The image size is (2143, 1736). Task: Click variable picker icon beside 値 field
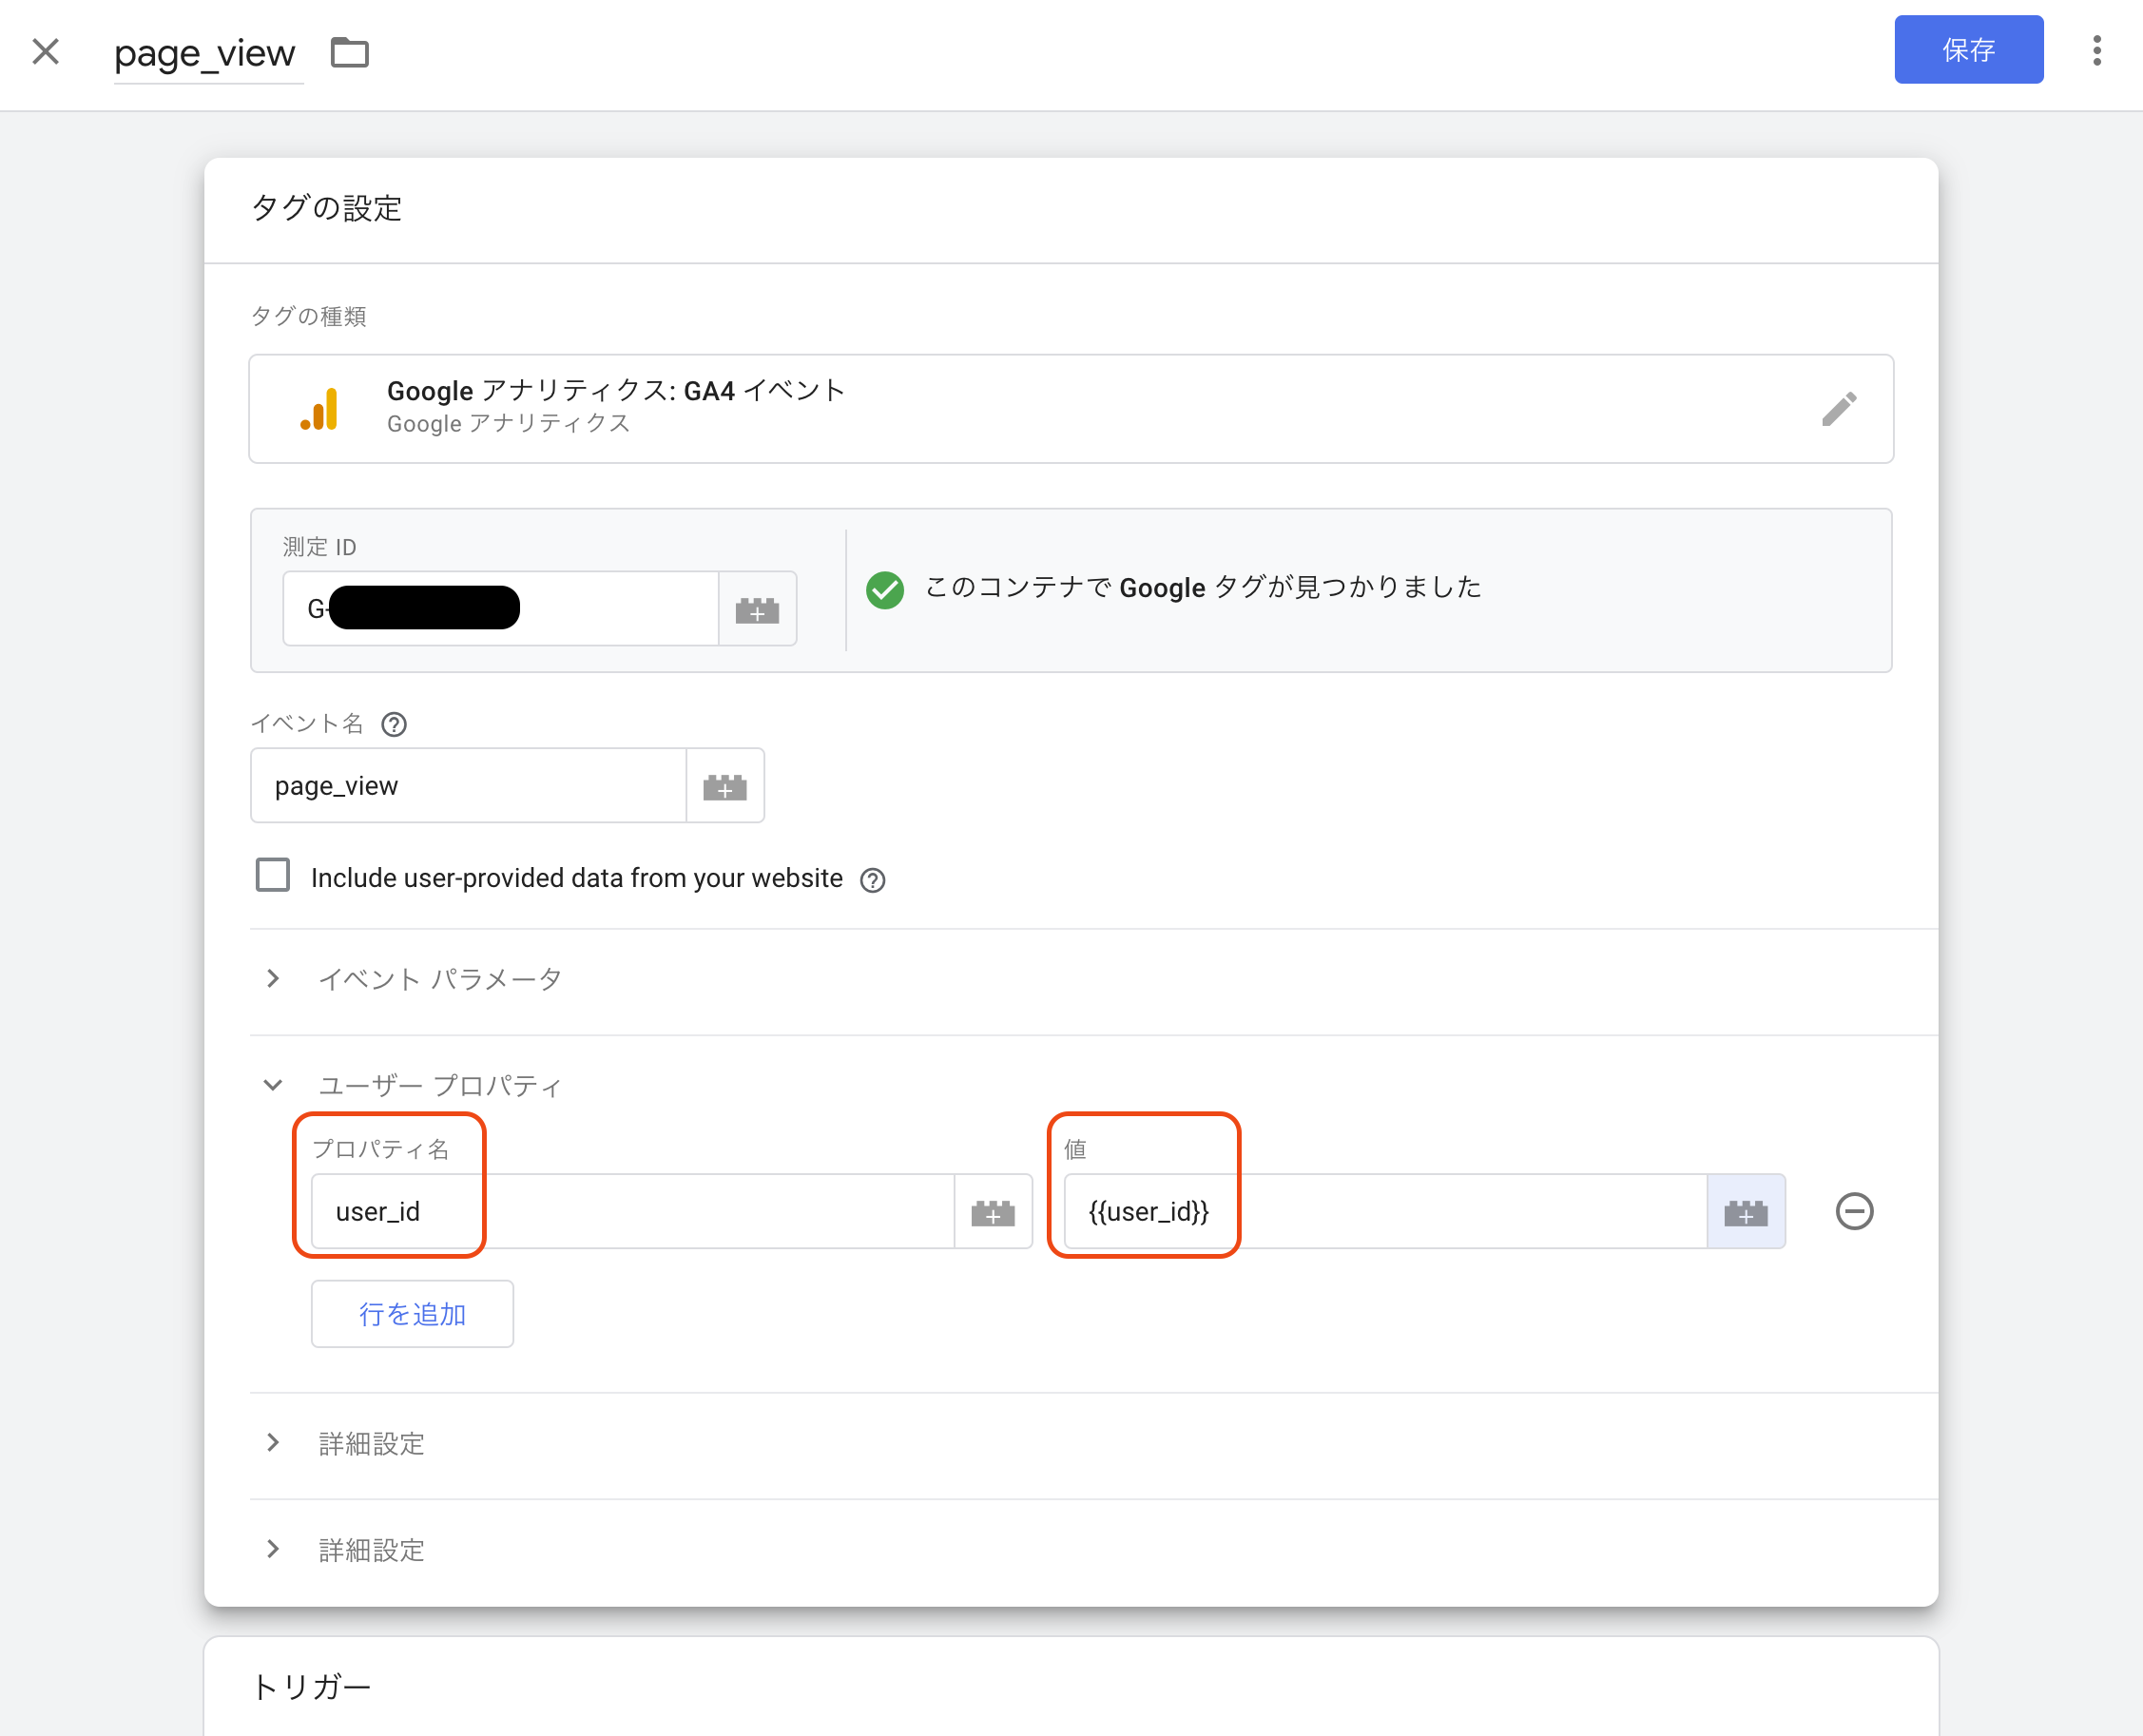[x=1745, y=1212]
